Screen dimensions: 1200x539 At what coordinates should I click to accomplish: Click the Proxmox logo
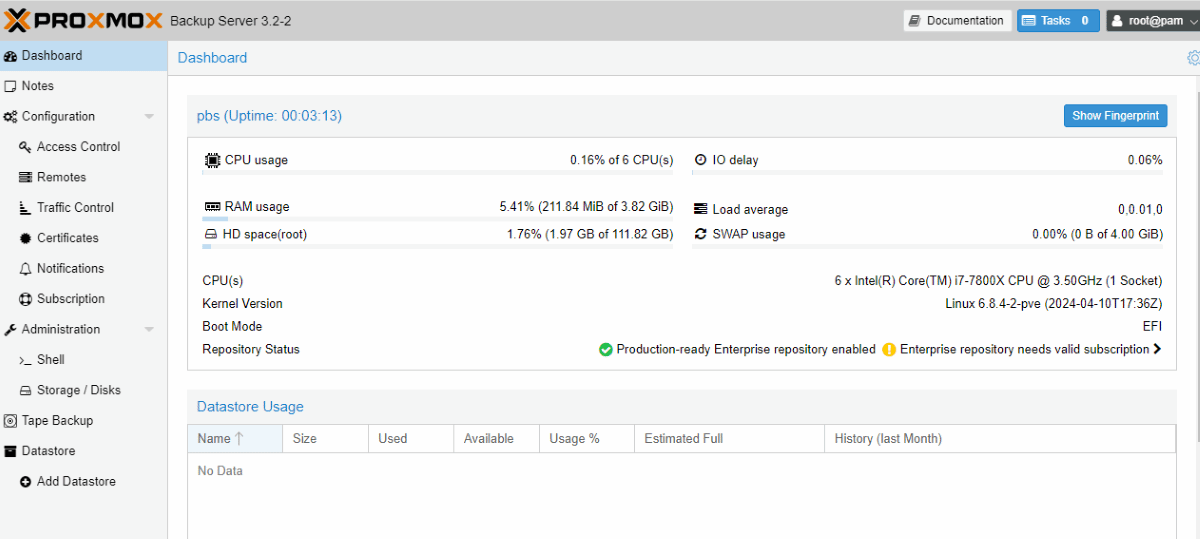(x=82, y=20)
